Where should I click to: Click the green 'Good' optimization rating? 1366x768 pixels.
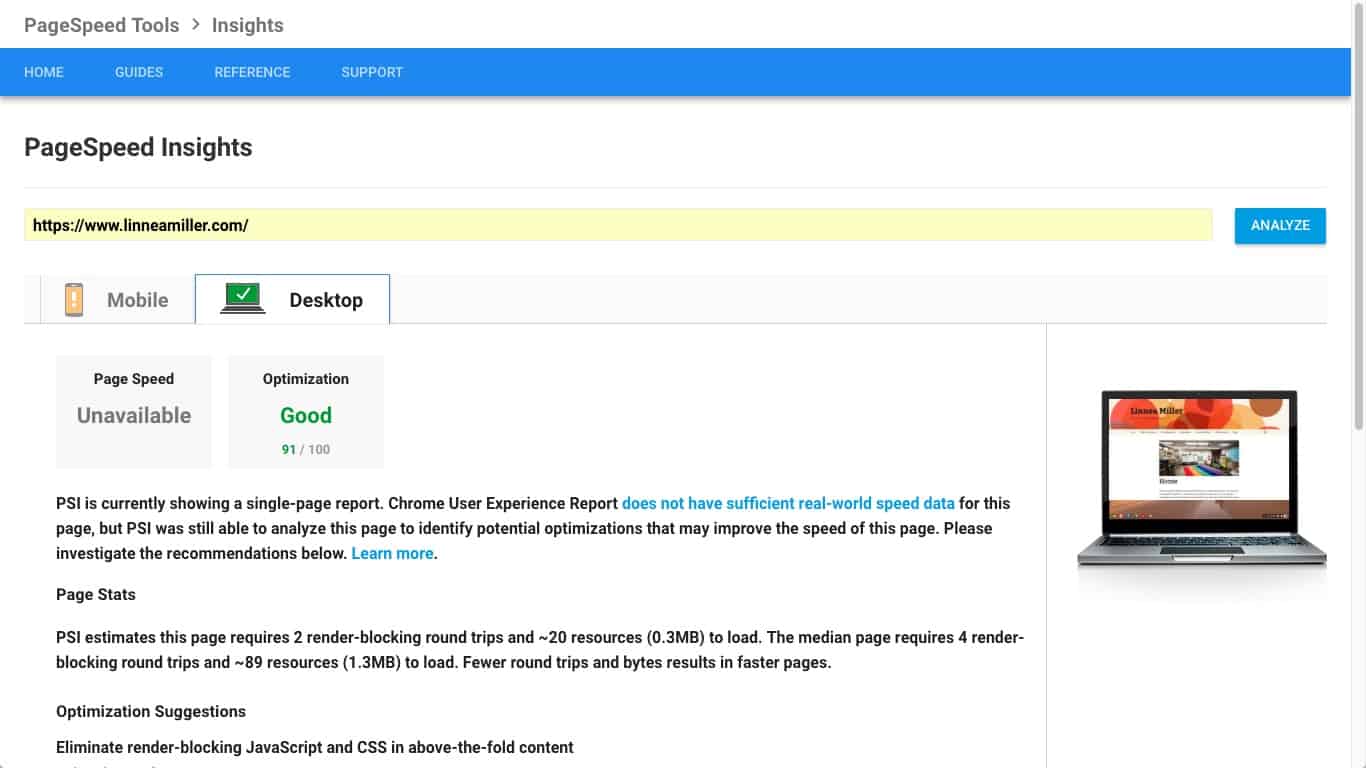pyautogui.click(x=306, y=415)
